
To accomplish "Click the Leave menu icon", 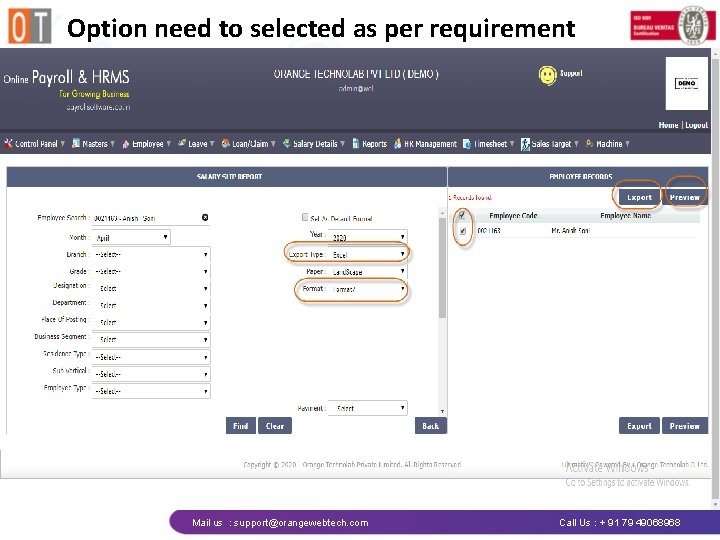I will [182, 143].
